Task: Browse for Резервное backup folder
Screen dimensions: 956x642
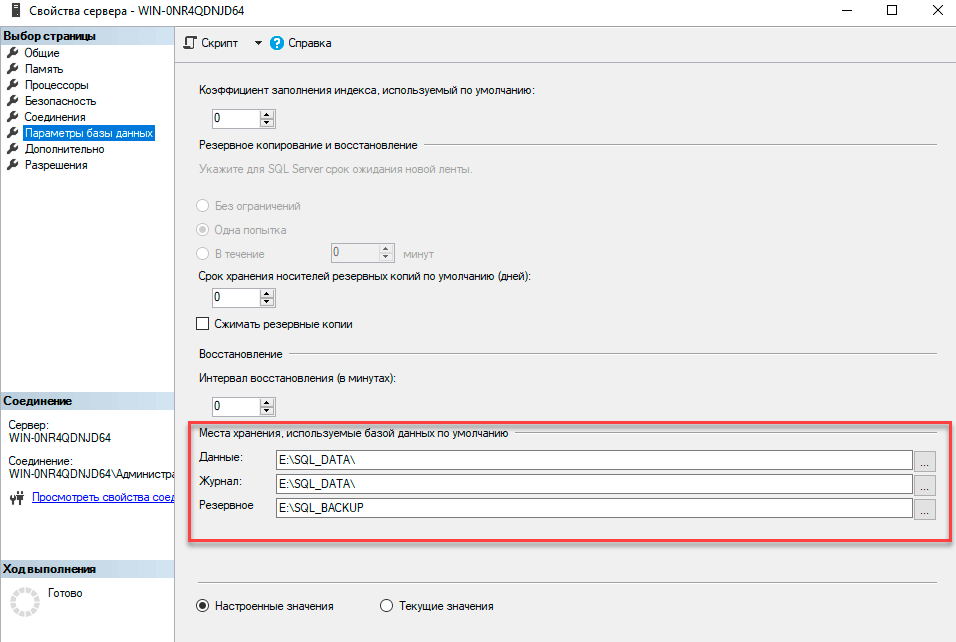Action: (925, 509)
